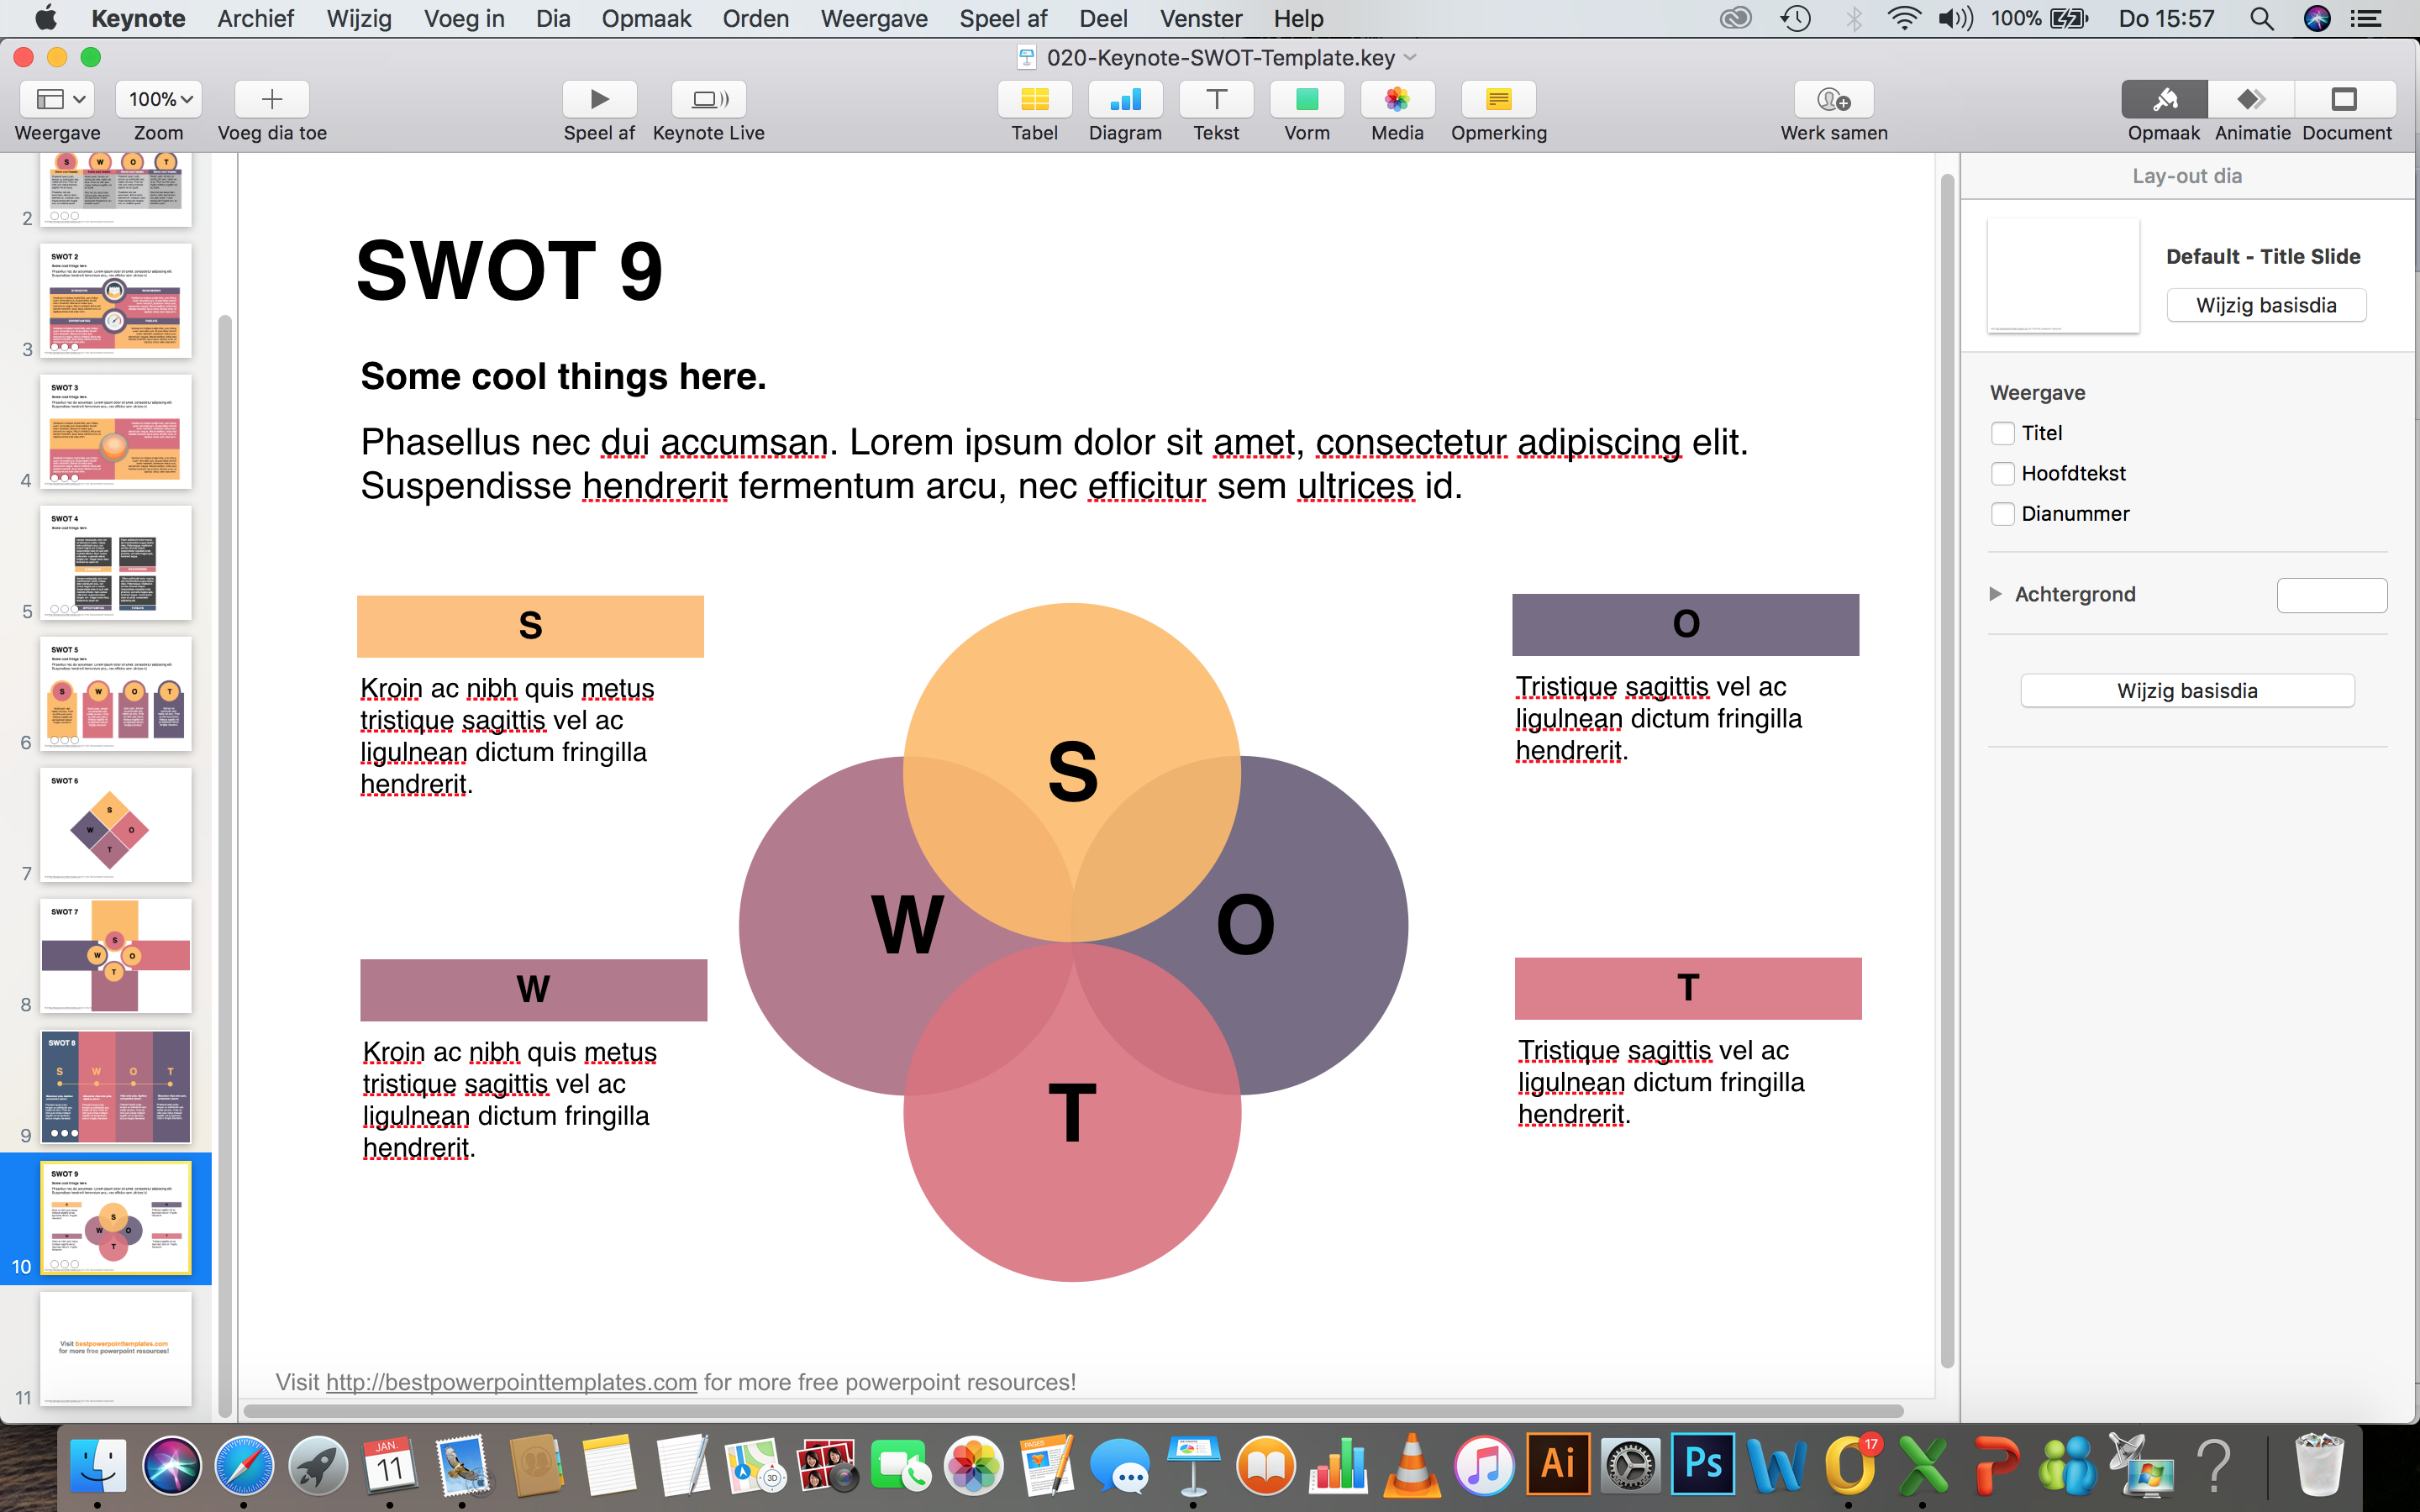This screenshot has width=2420, height=1512.
Task: Add a text box with Tekst
Action: pos(1216,99)
